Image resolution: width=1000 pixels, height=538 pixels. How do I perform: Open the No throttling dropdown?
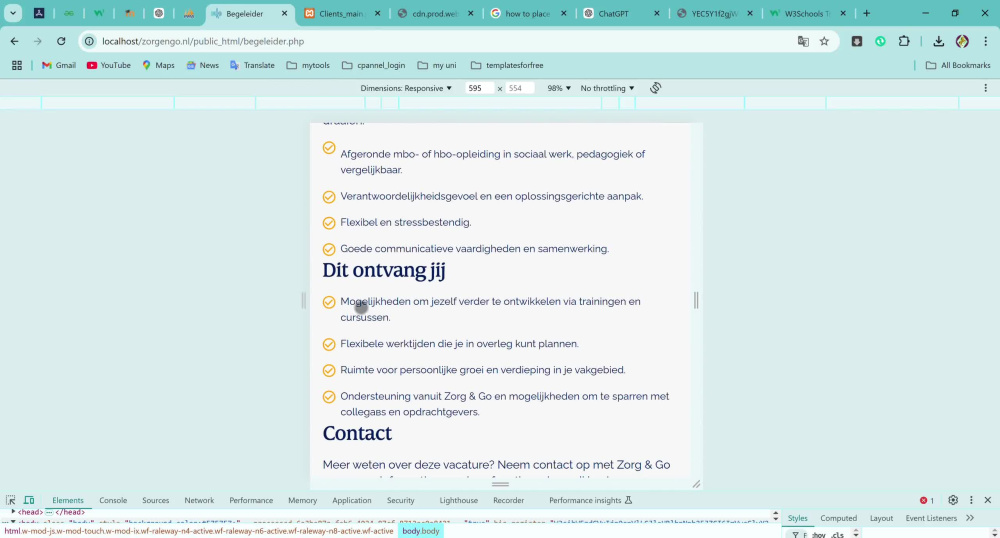point(607,88)
